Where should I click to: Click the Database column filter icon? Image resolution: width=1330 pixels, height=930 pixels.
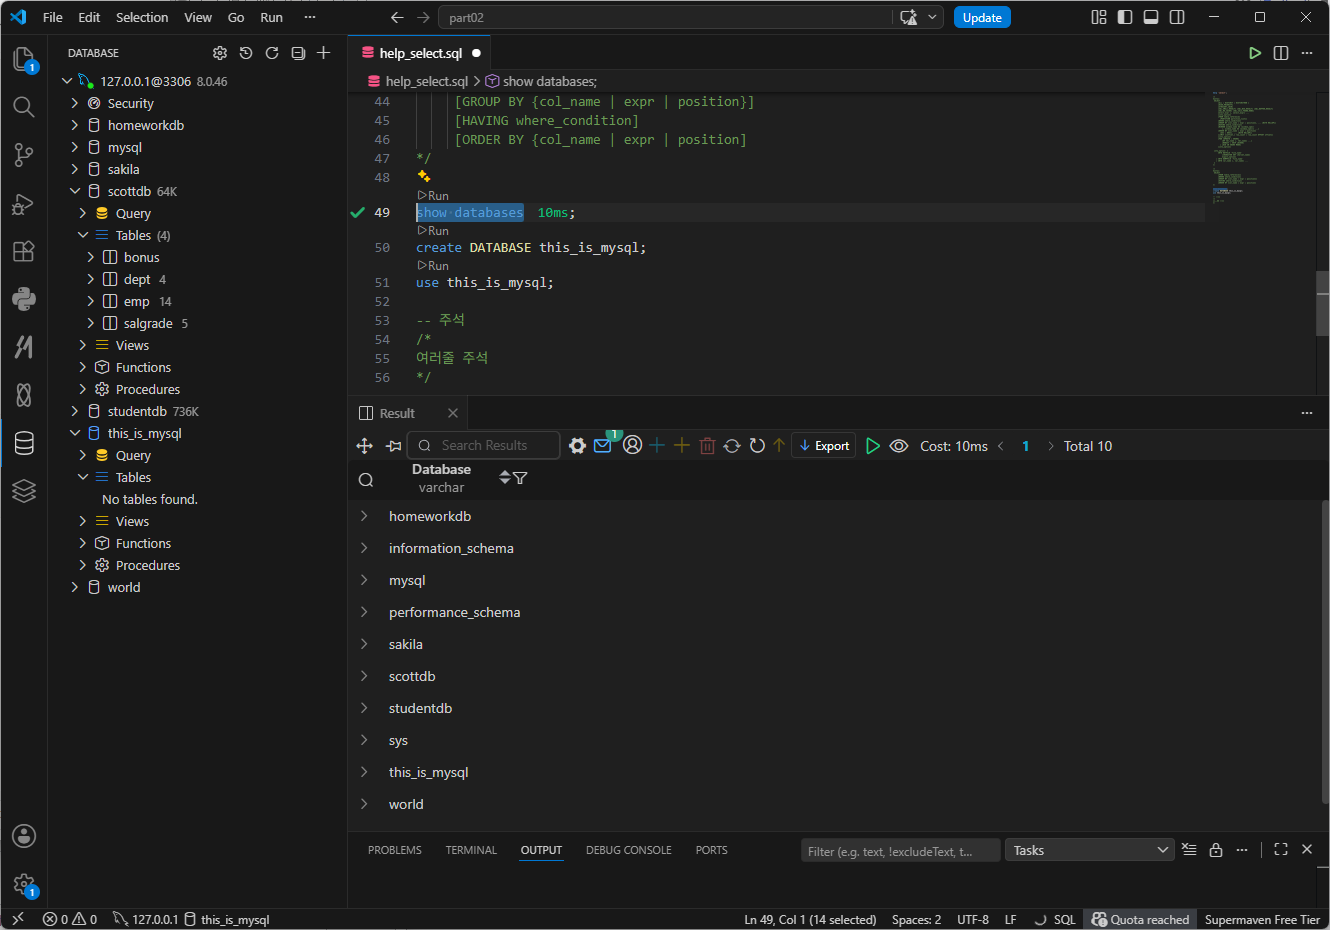coord(520,478)
